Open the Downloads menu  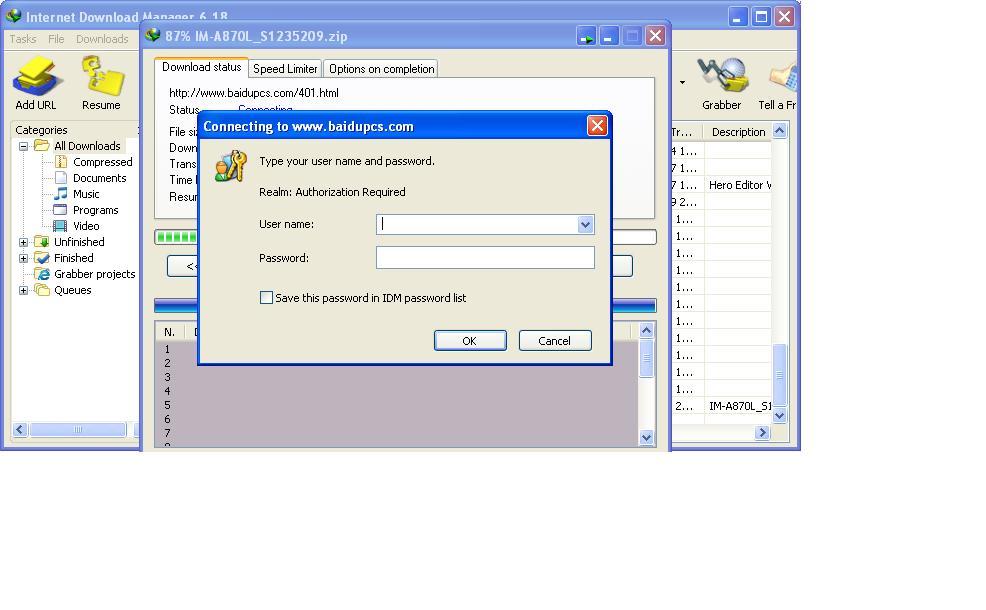coord(102,39)
